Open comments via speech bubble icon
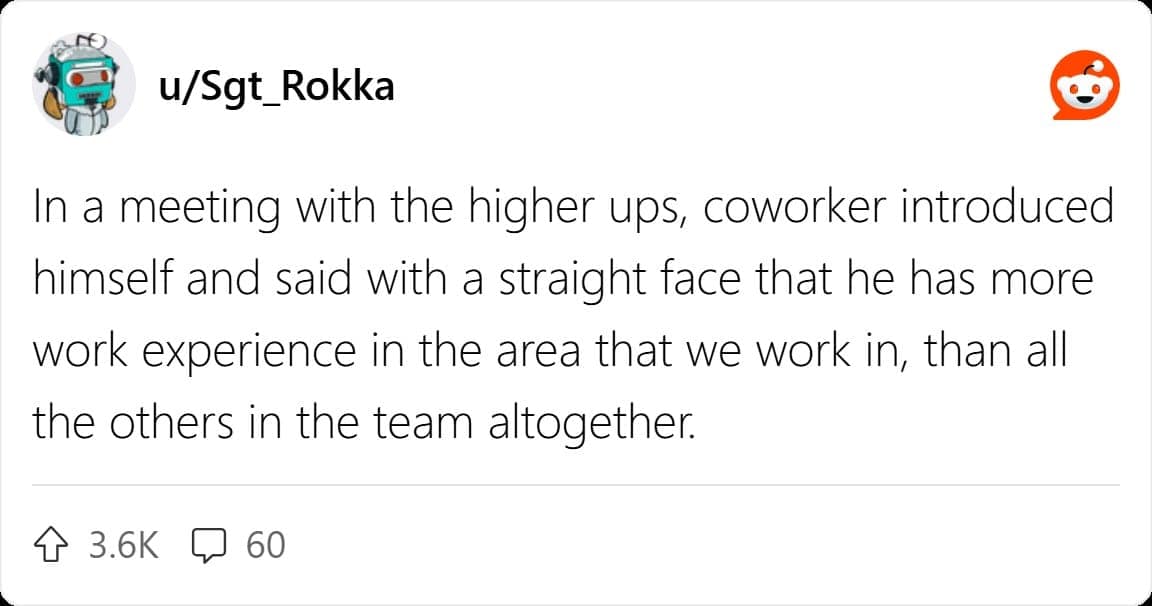Image resolution: width=1152 pixels, height=606 pixels. tap(210, 545)
